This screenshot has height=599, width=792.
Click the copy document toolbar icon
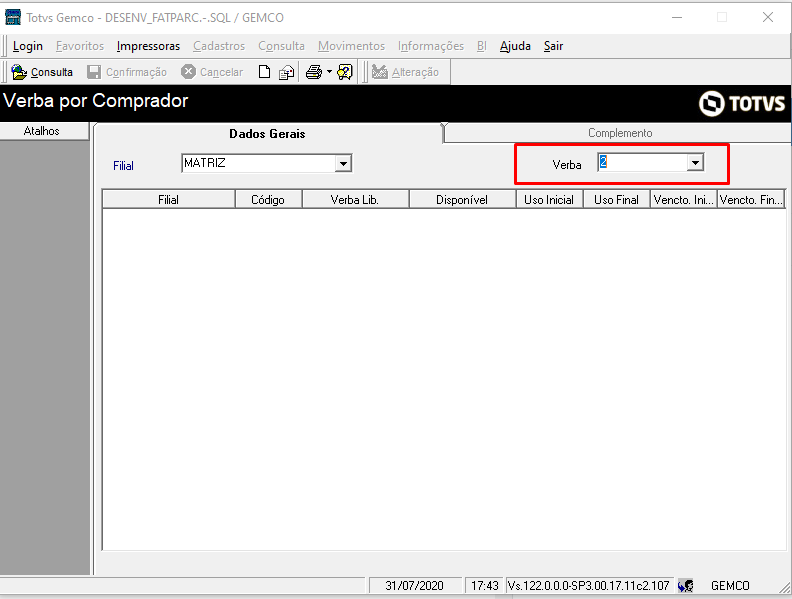tap(287, 72)
